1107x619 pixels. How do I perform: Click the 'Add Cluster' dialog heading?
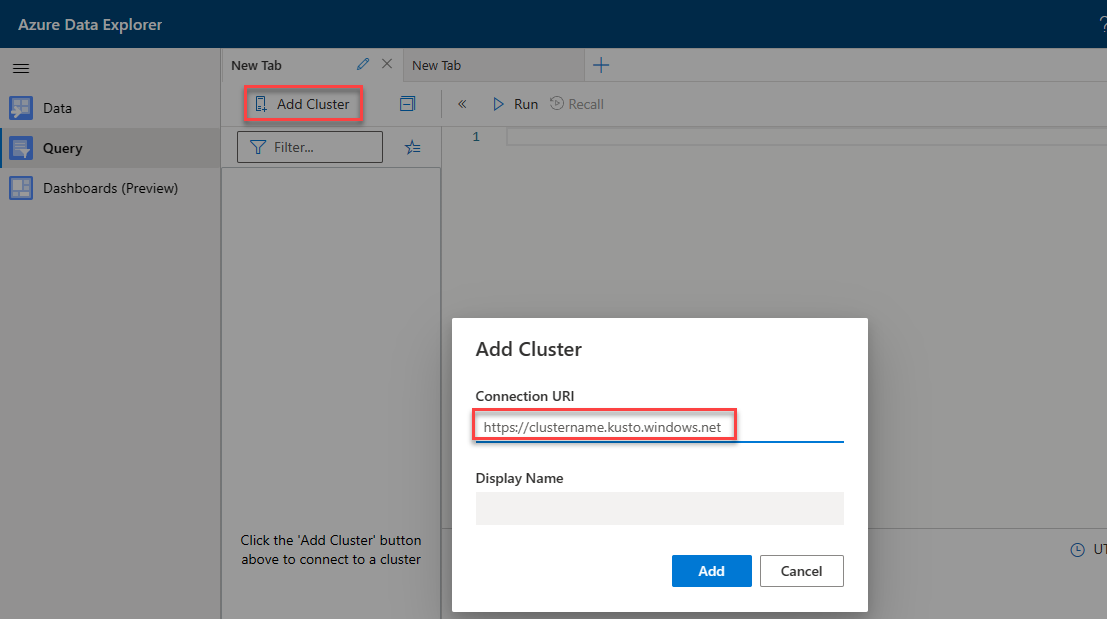tap(529, 349)
